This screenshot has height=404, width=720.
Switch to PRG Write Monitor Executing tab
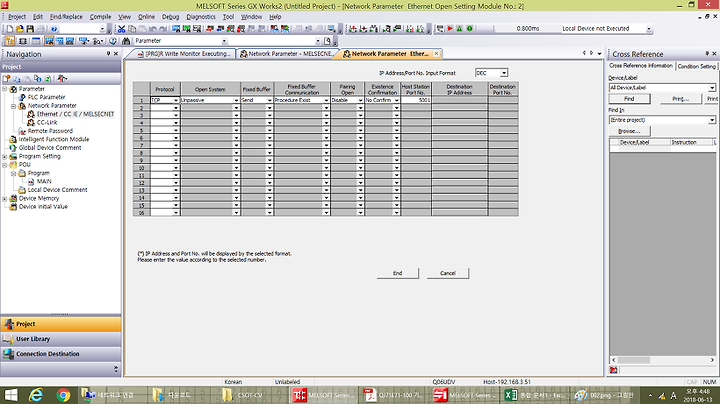pos(184,54)
